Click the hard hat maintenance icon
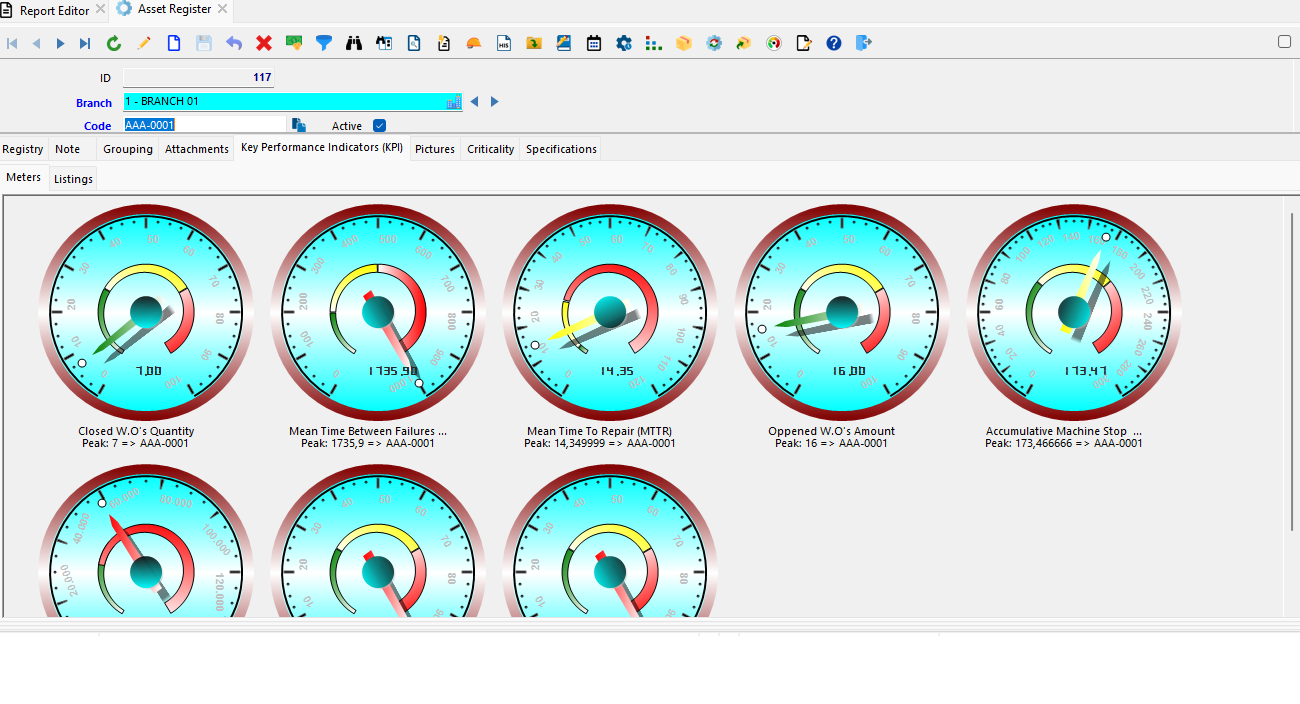Viewport: 1300px width, 704px height. coord(473,43)
